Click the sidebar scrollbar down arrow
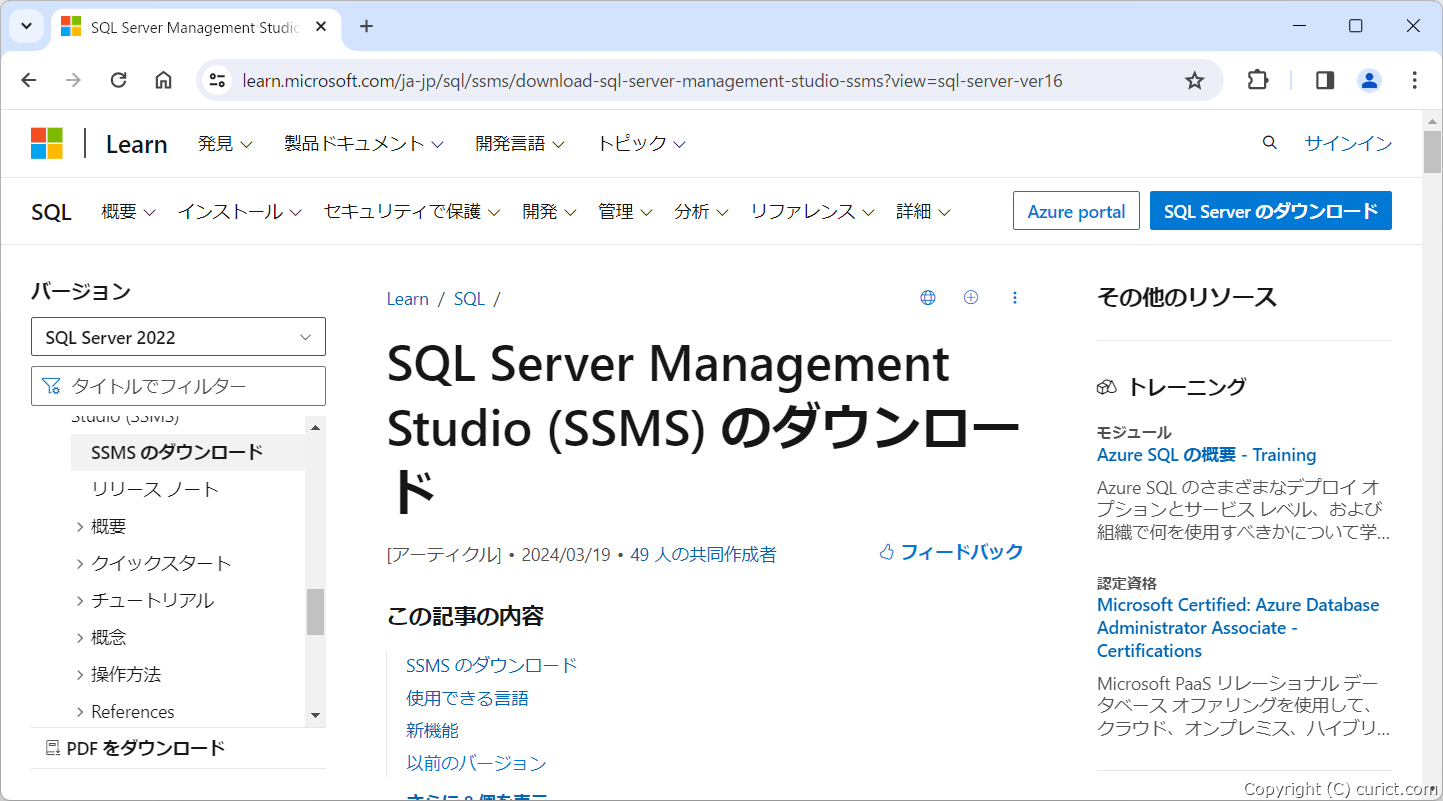Screen dimensions: 1443x801 [x=316, y=716]
